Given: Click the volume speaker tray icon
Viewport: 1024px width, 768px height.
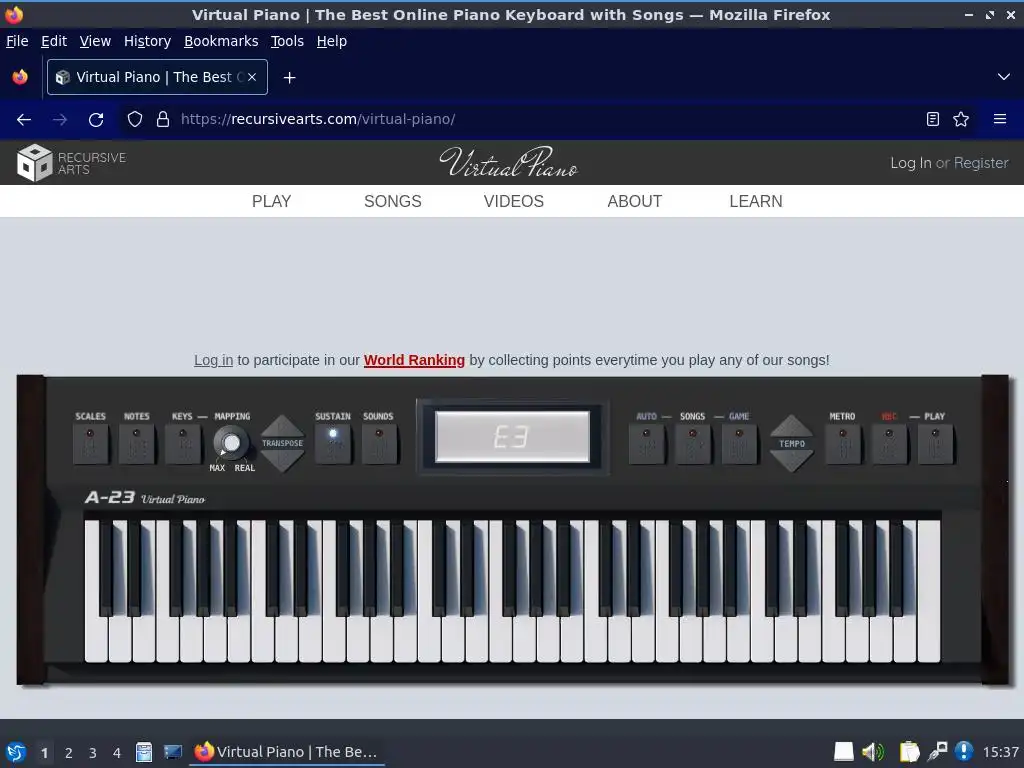Looking at the screenshot, I should [872, 752].
